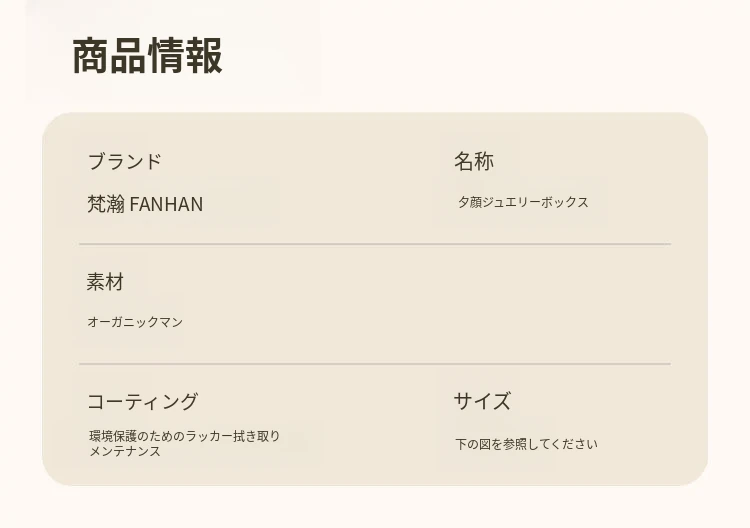The image size is (750, 528).
Task: Click the メンテナンス text line
Action: tap(125, 451)
